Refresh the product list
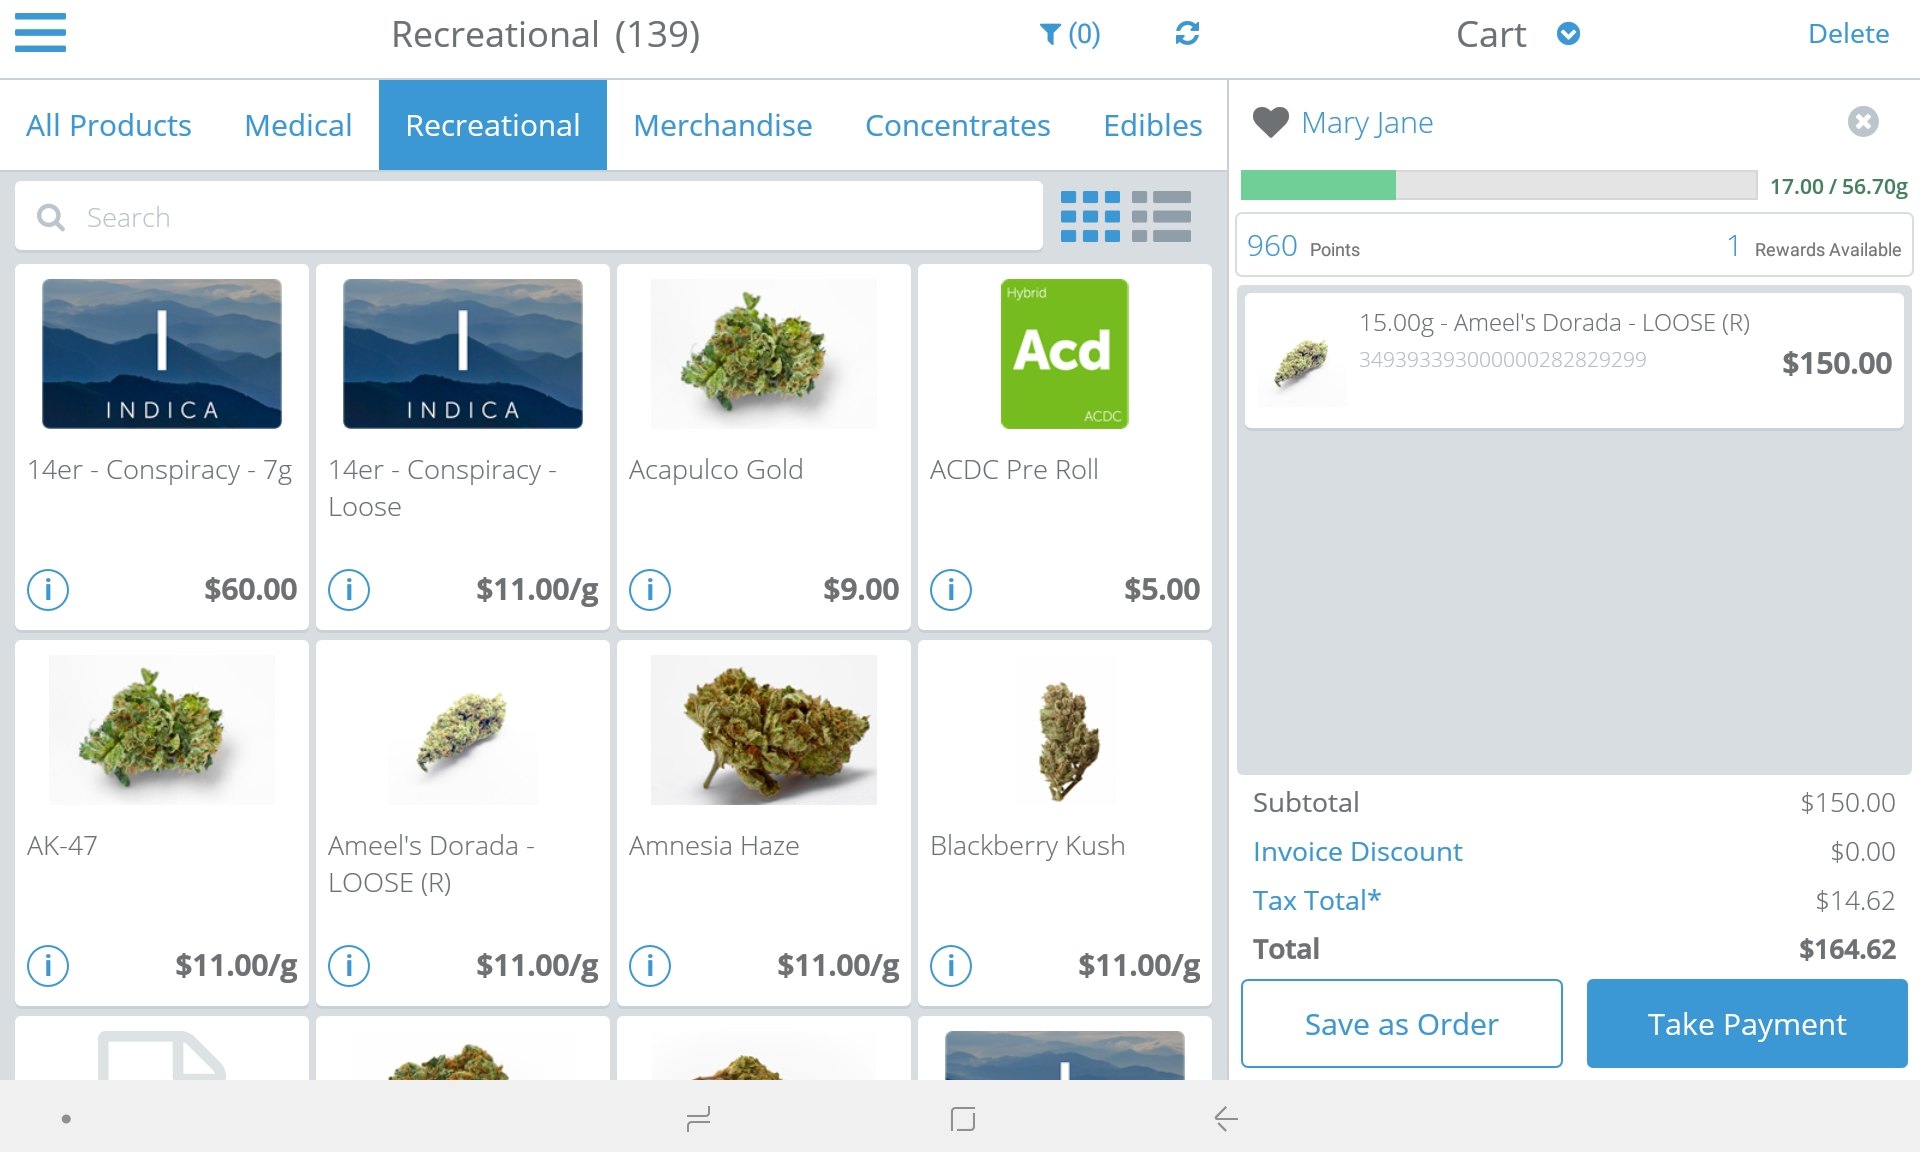 (x=1187, y=34)
